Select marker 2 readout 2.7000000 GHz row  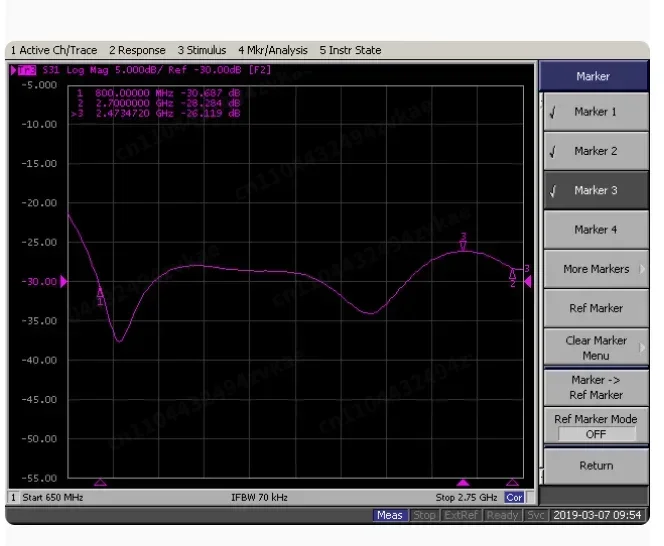(159, 103)
